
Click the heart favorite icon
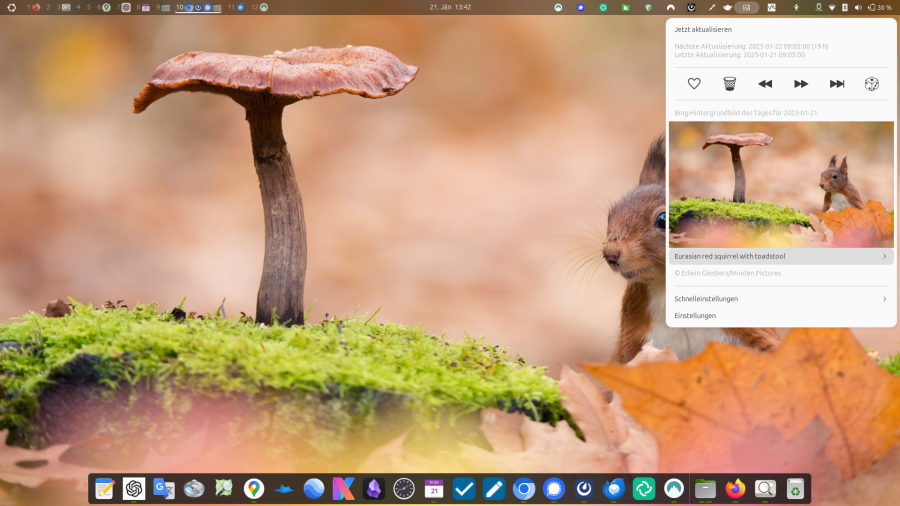click(694, 84)
